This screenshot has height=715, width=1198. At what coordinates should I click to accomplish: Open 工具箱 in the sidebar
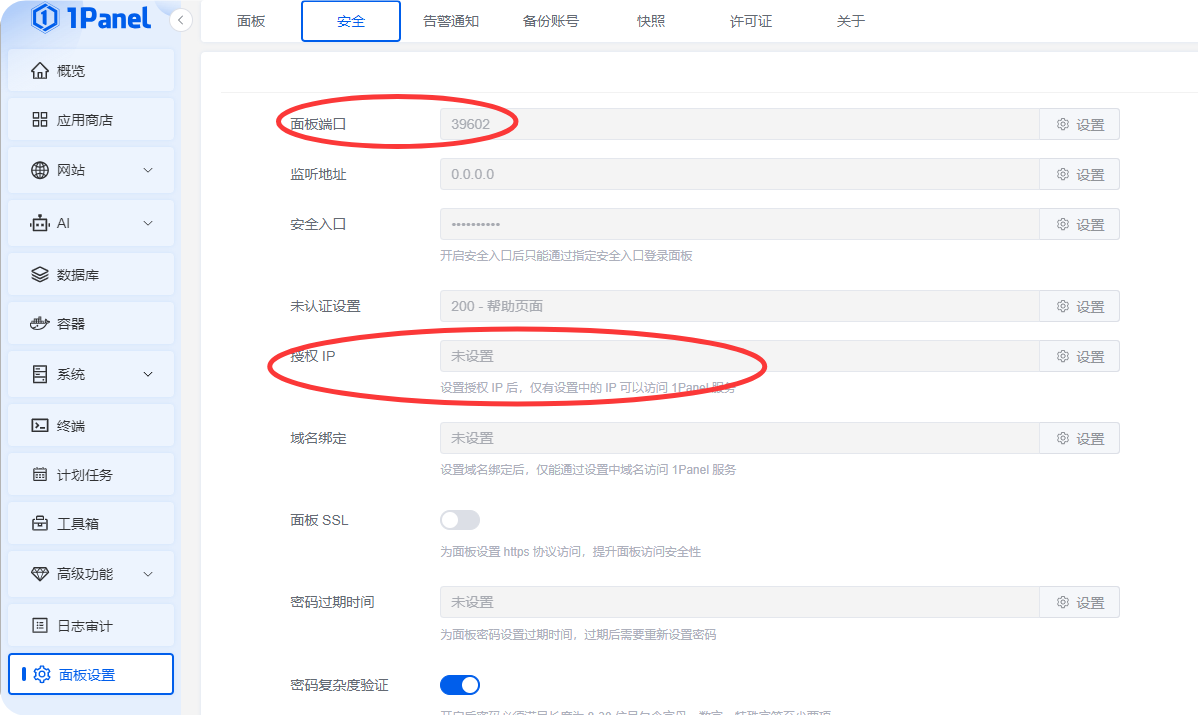(x=91, y=523)
